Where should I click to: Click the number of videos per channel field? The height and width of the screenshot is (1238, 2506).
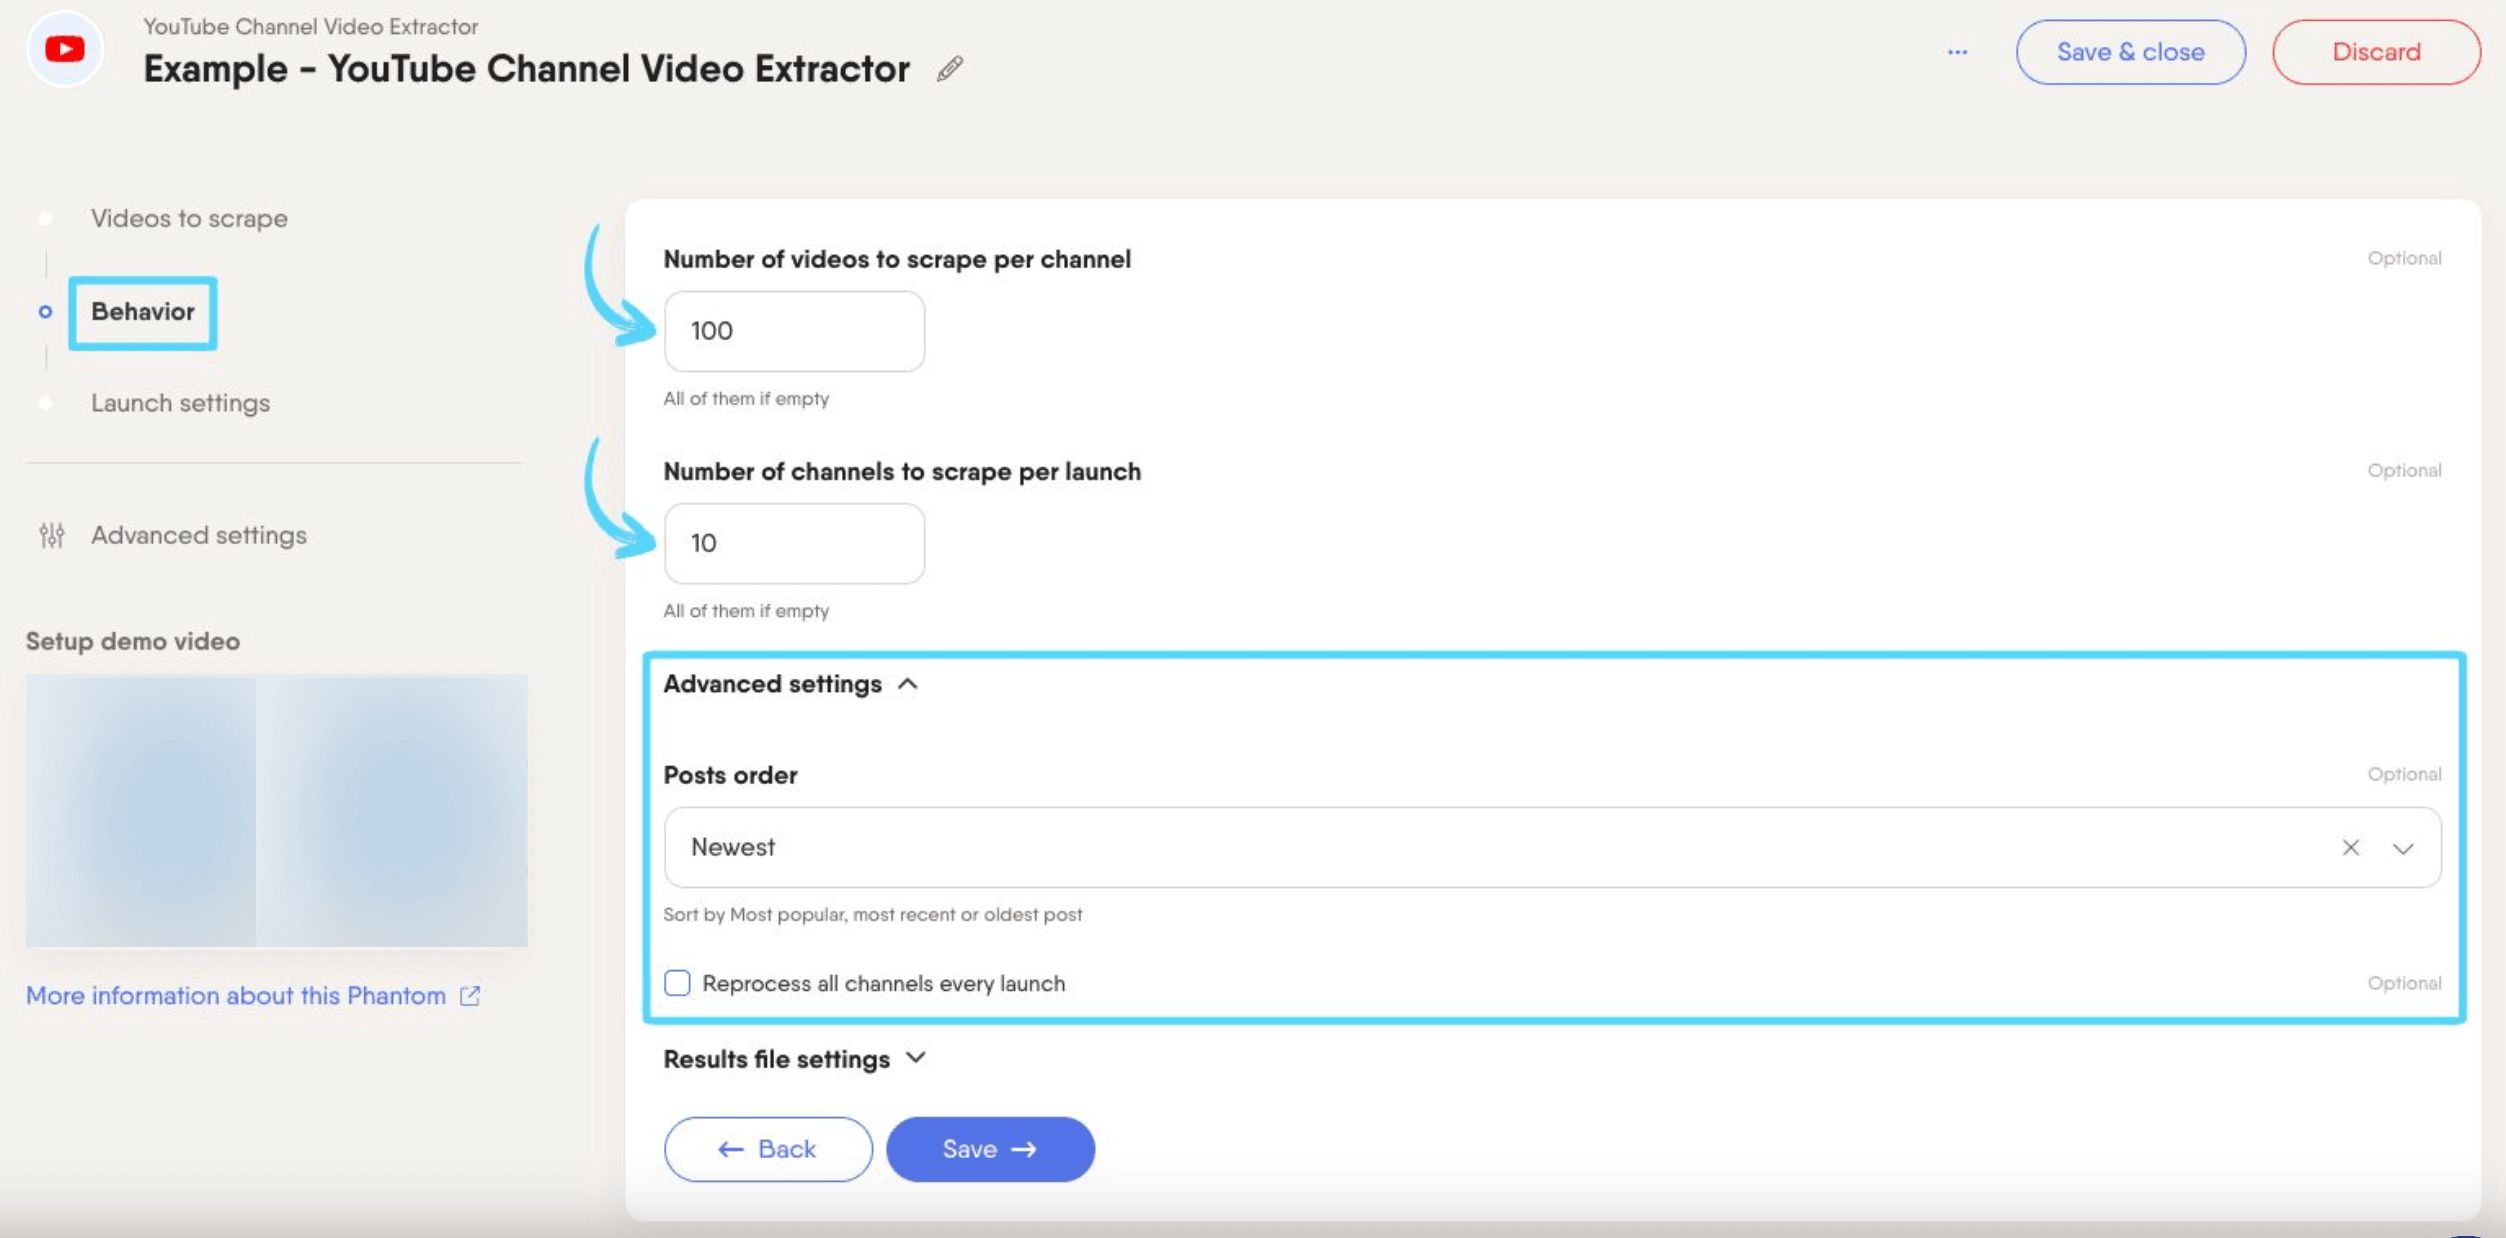point(794,331)
